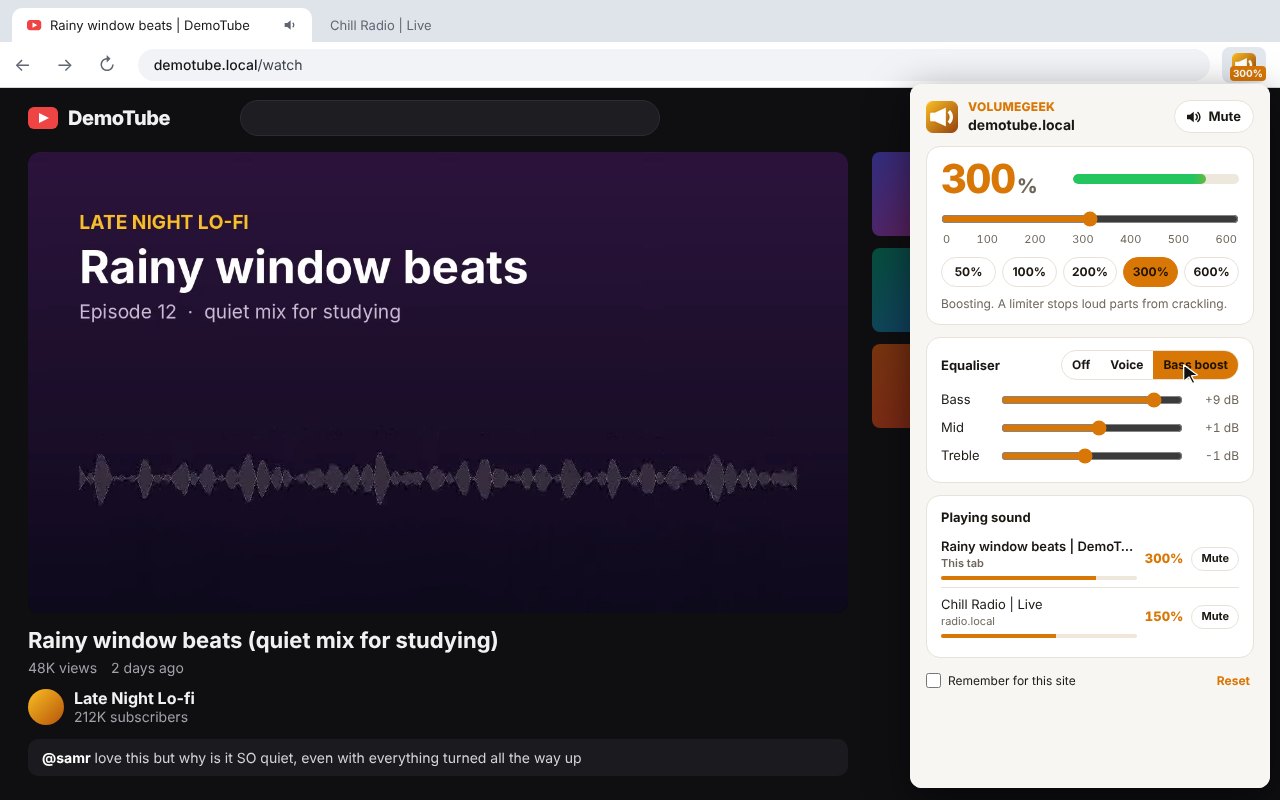Select the 600% volume preset
The width and height of the screenshot is (1280, 800).
click(1211, 272)
